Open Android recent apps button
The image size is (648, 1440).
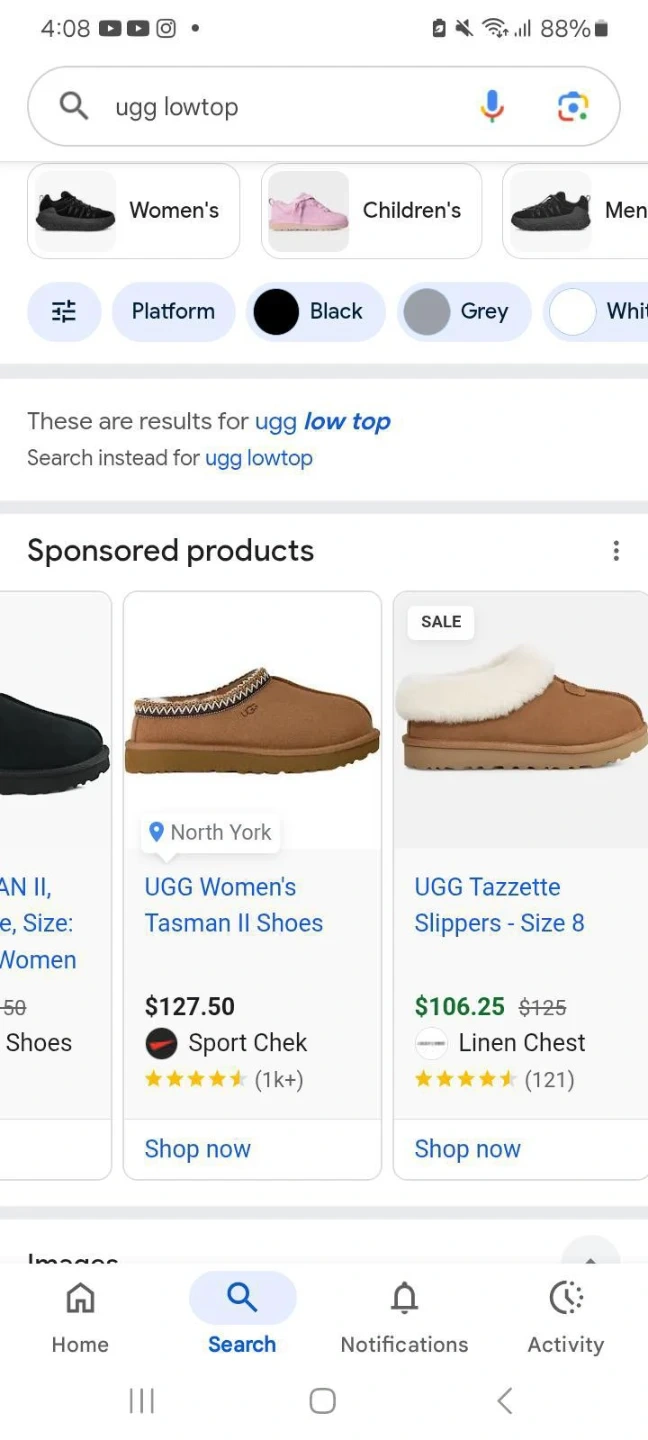[x=142, y=1400]
